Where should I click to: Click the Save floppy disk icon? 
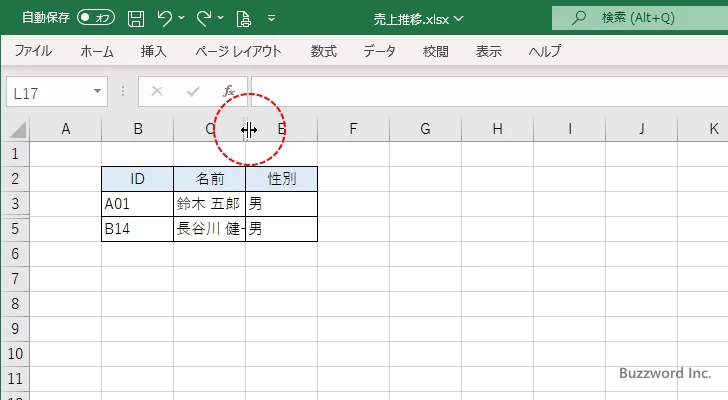pos(136,18)
